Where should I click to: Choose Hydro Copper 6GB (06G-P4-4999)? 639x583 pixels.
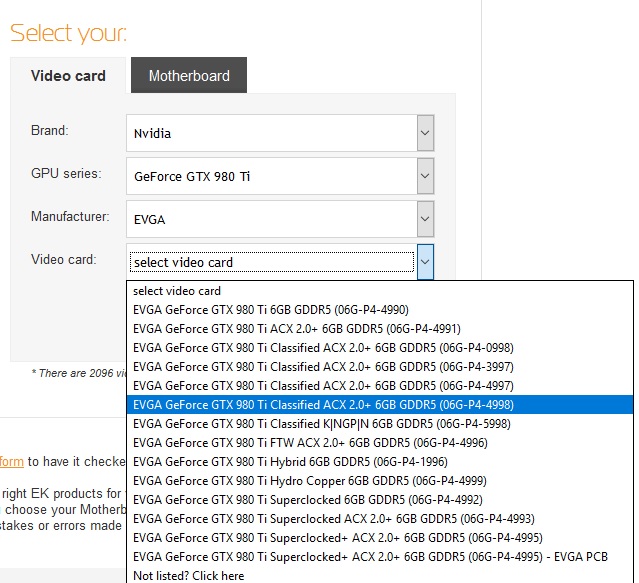[380, 481]
